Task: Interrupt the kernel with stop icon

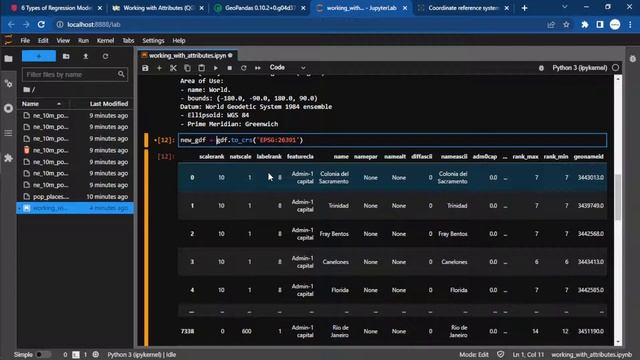Action: point(229,68)
